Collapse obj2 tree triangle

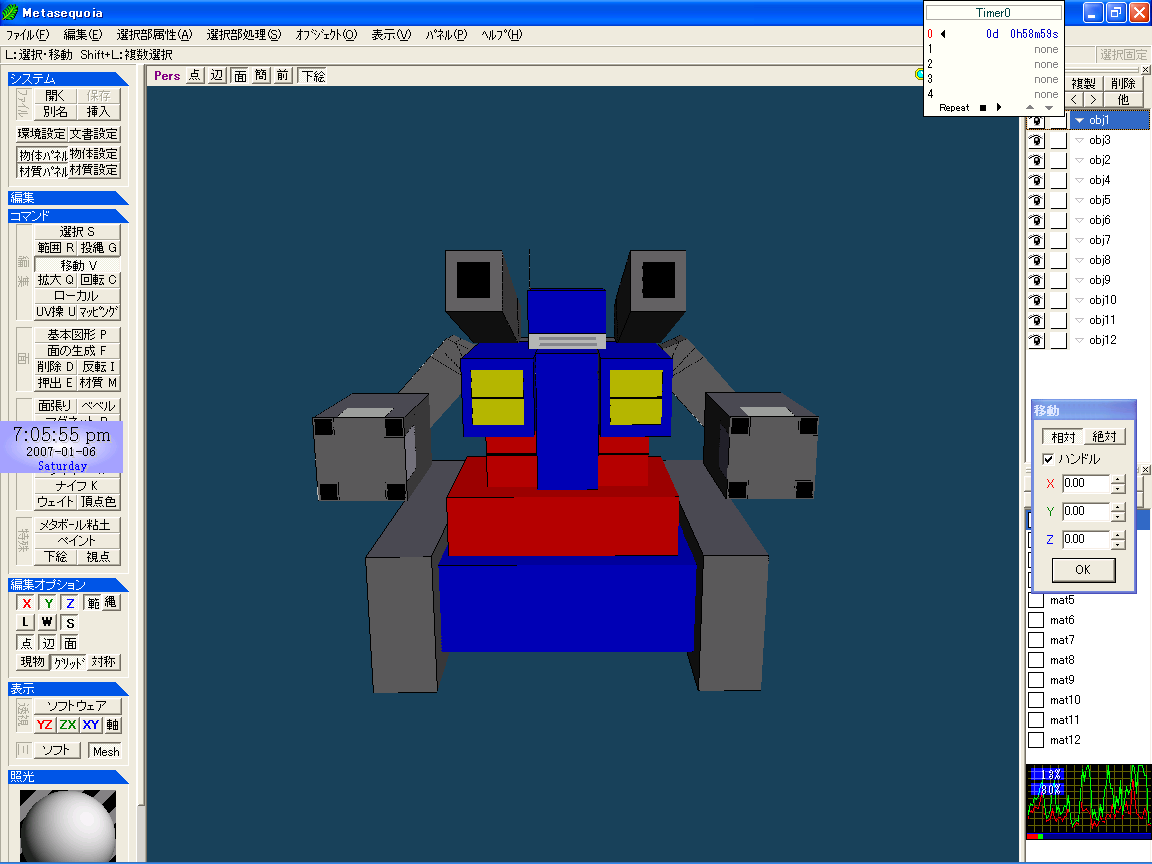pos(1079,160)
